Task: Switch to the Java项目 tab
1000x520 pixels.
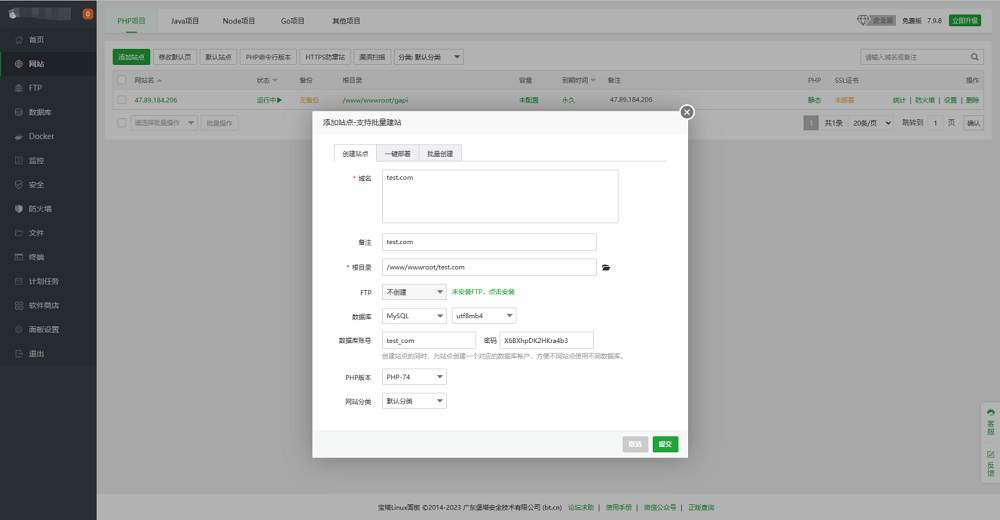Action: point(185,21)
